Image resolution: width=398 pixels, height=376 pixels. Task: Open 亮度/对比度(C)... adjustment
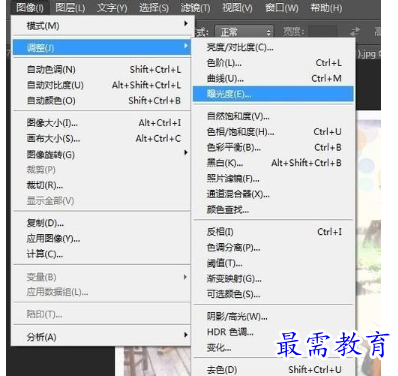point(273,47)
